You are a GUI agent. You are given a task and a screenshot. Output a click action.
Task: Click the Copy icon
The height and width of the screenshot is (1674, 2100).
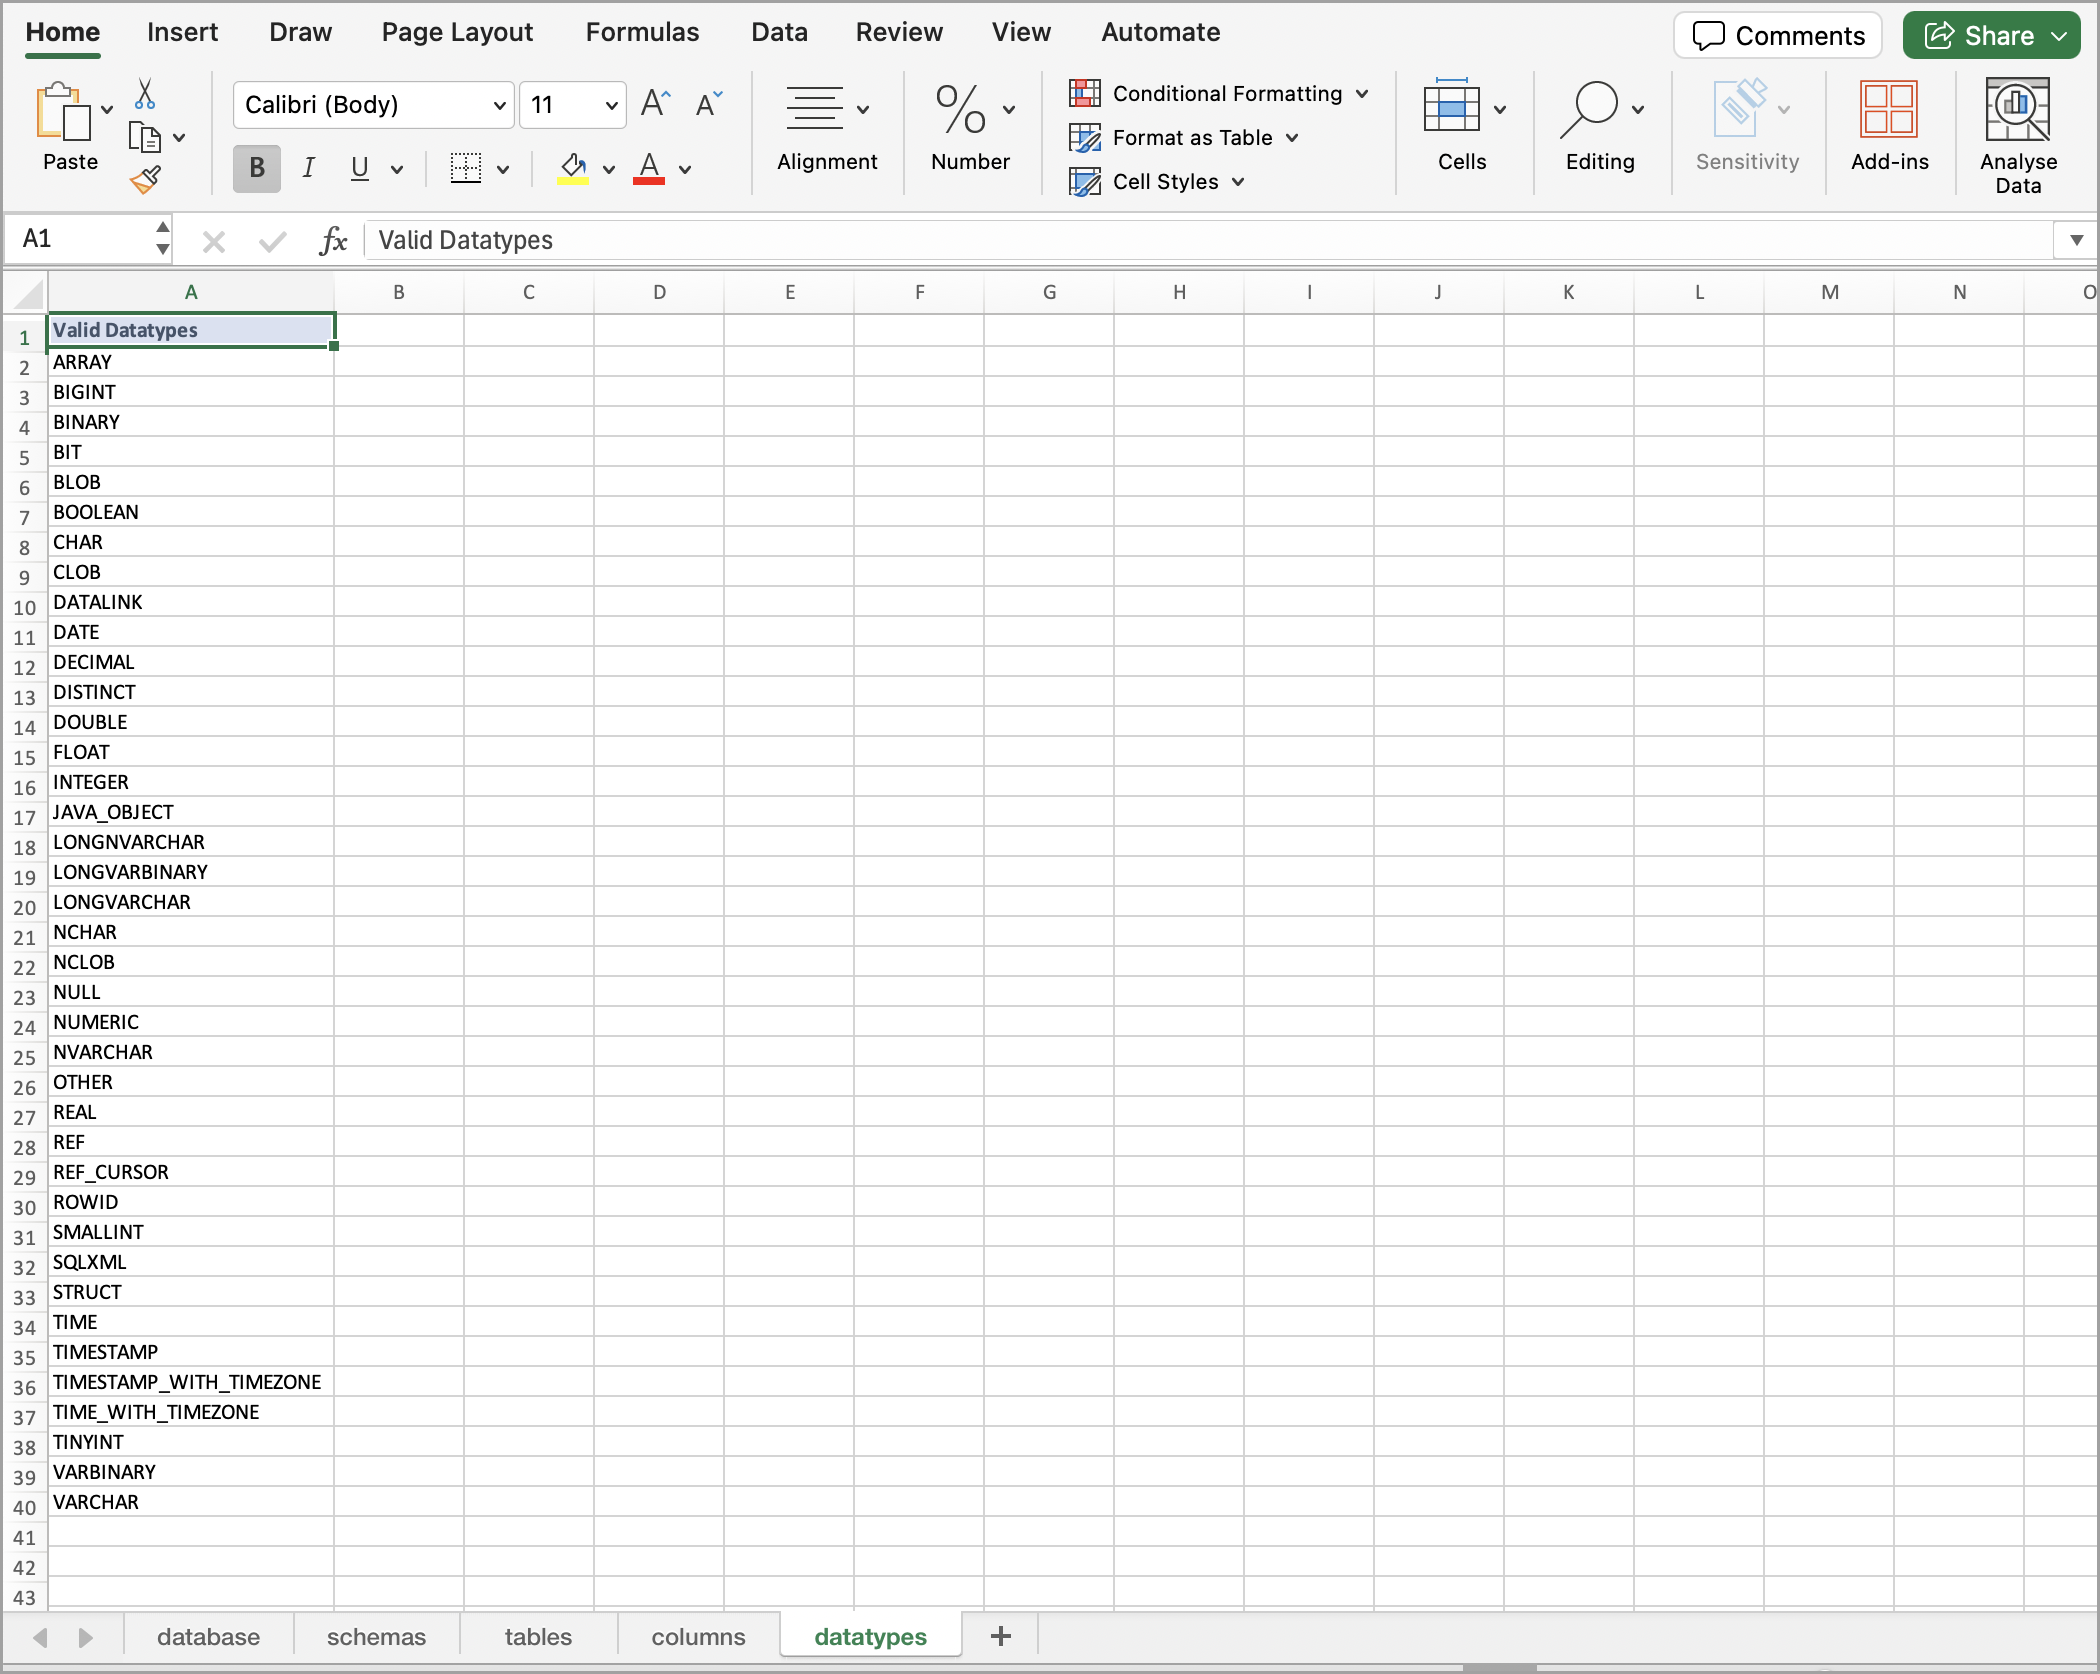(x=144, y=137)
